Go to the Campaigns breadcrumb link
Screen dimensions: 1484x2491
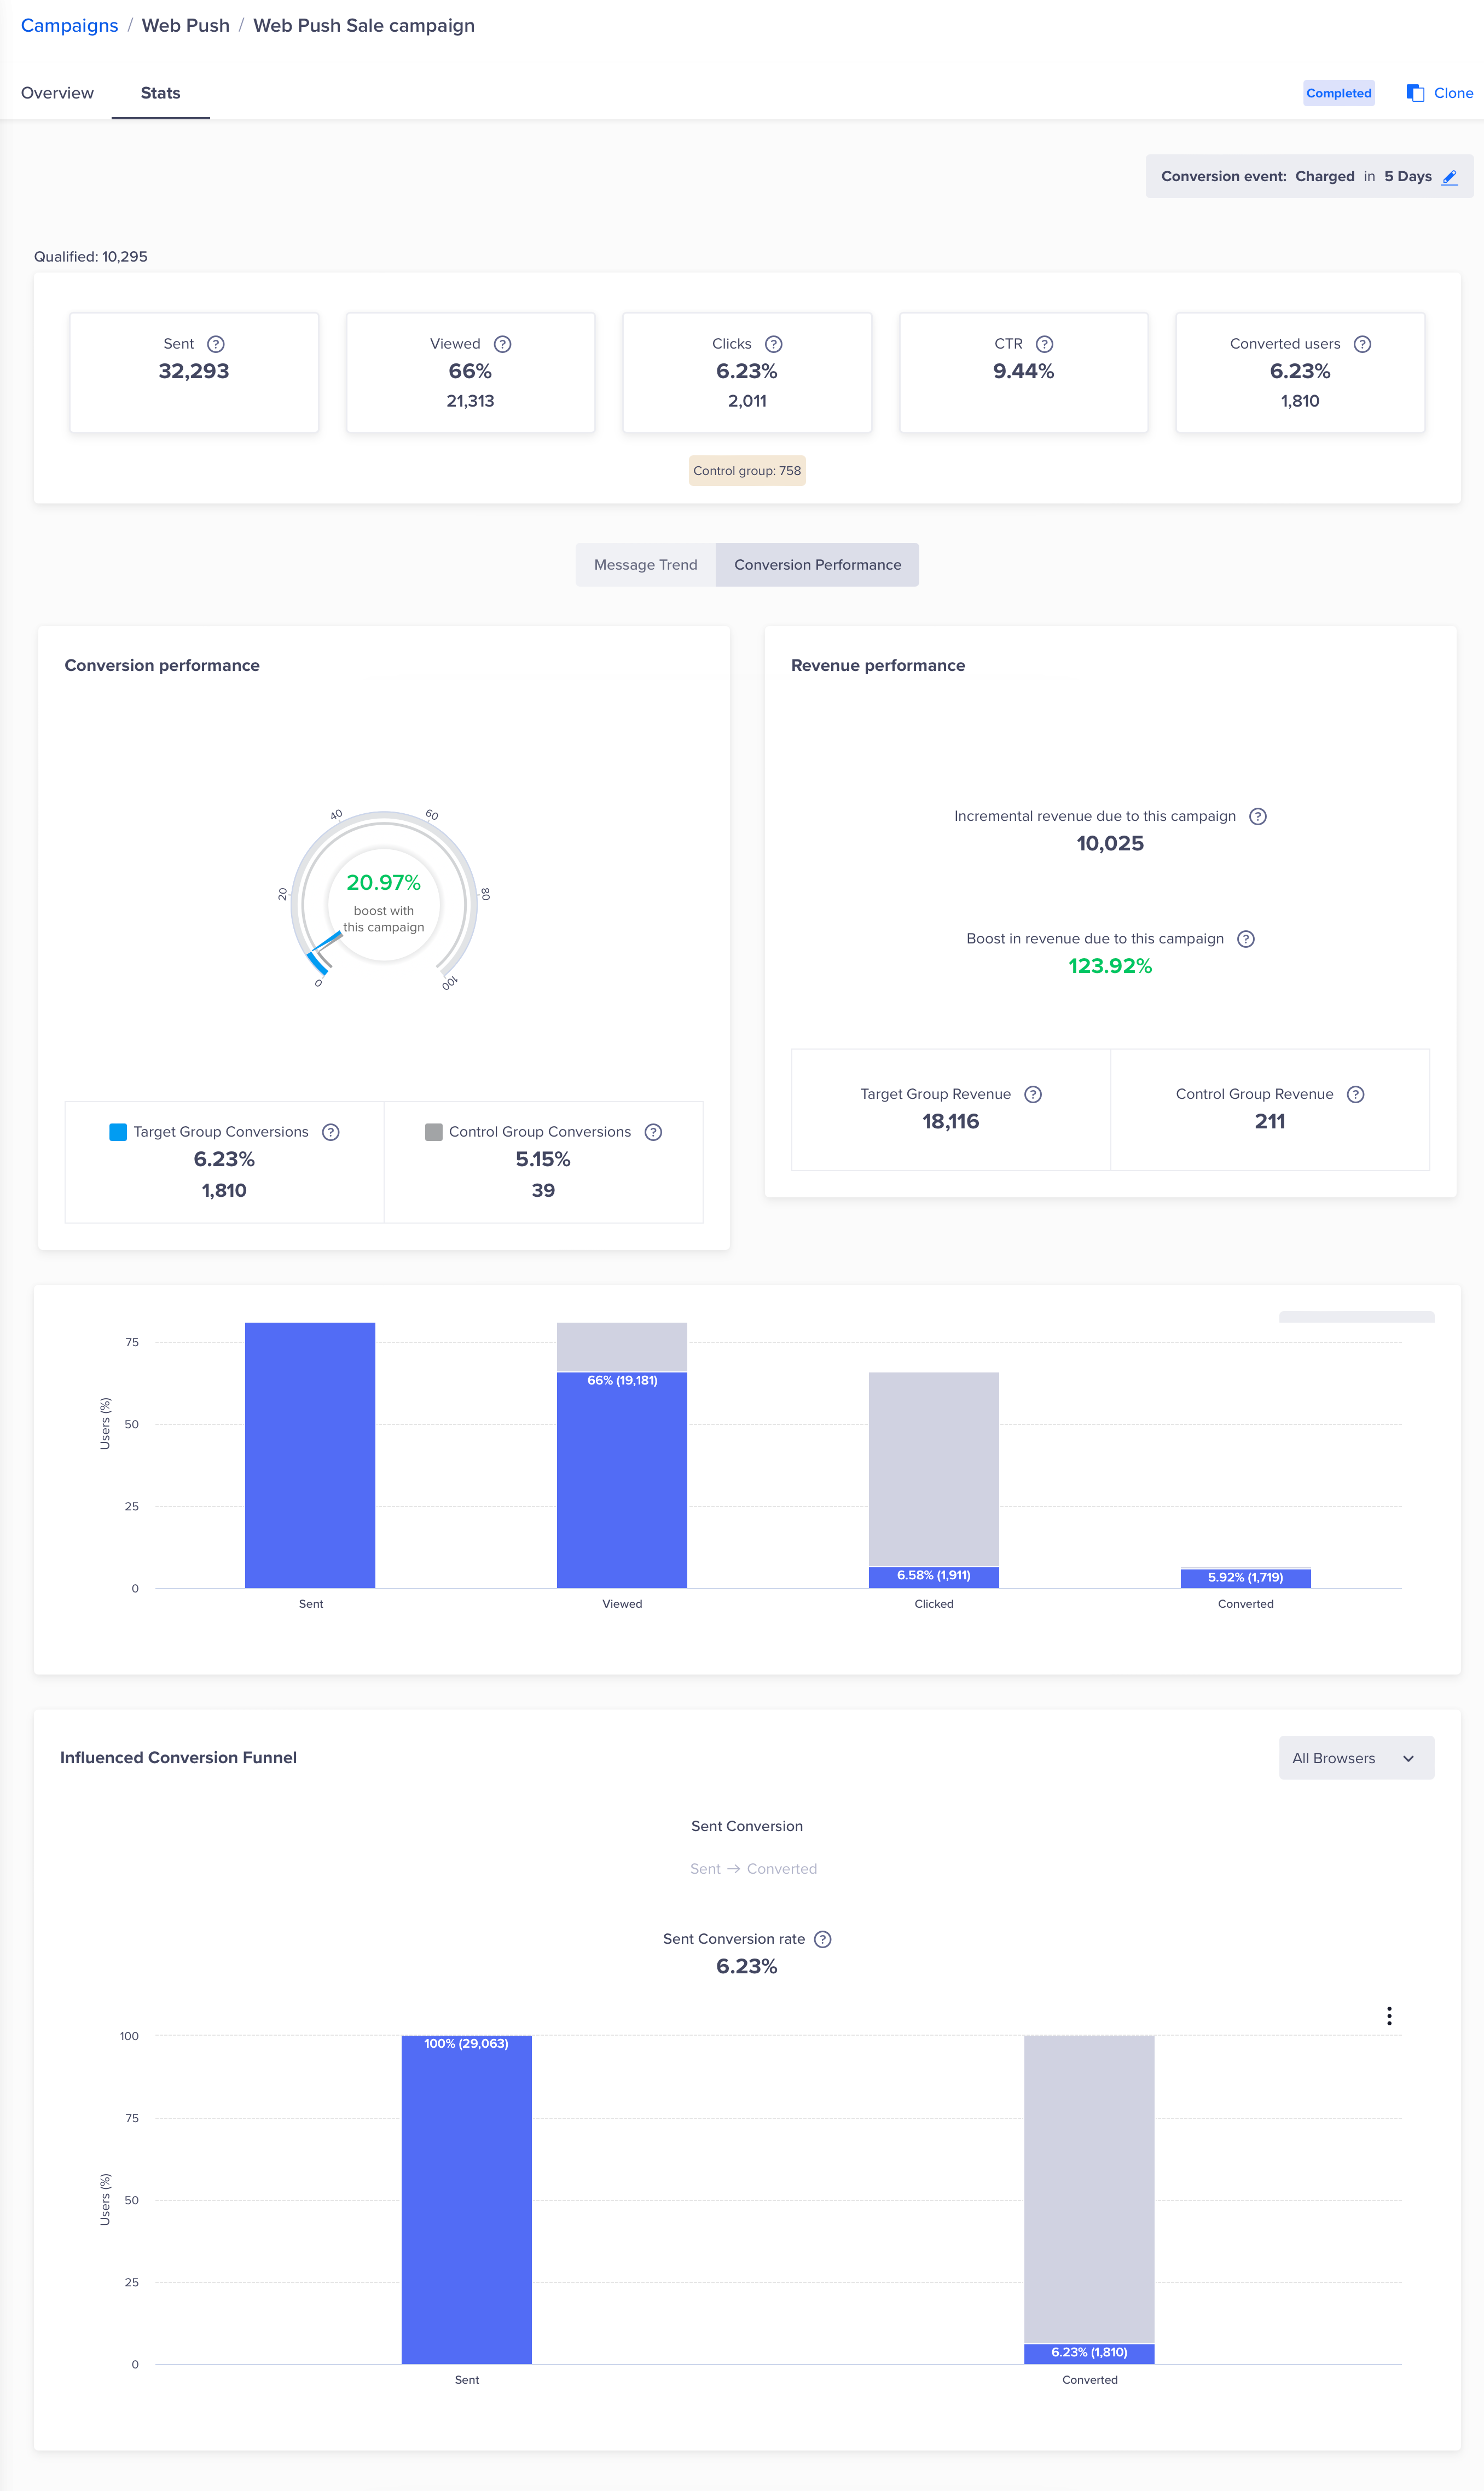[x=70, y=26]
